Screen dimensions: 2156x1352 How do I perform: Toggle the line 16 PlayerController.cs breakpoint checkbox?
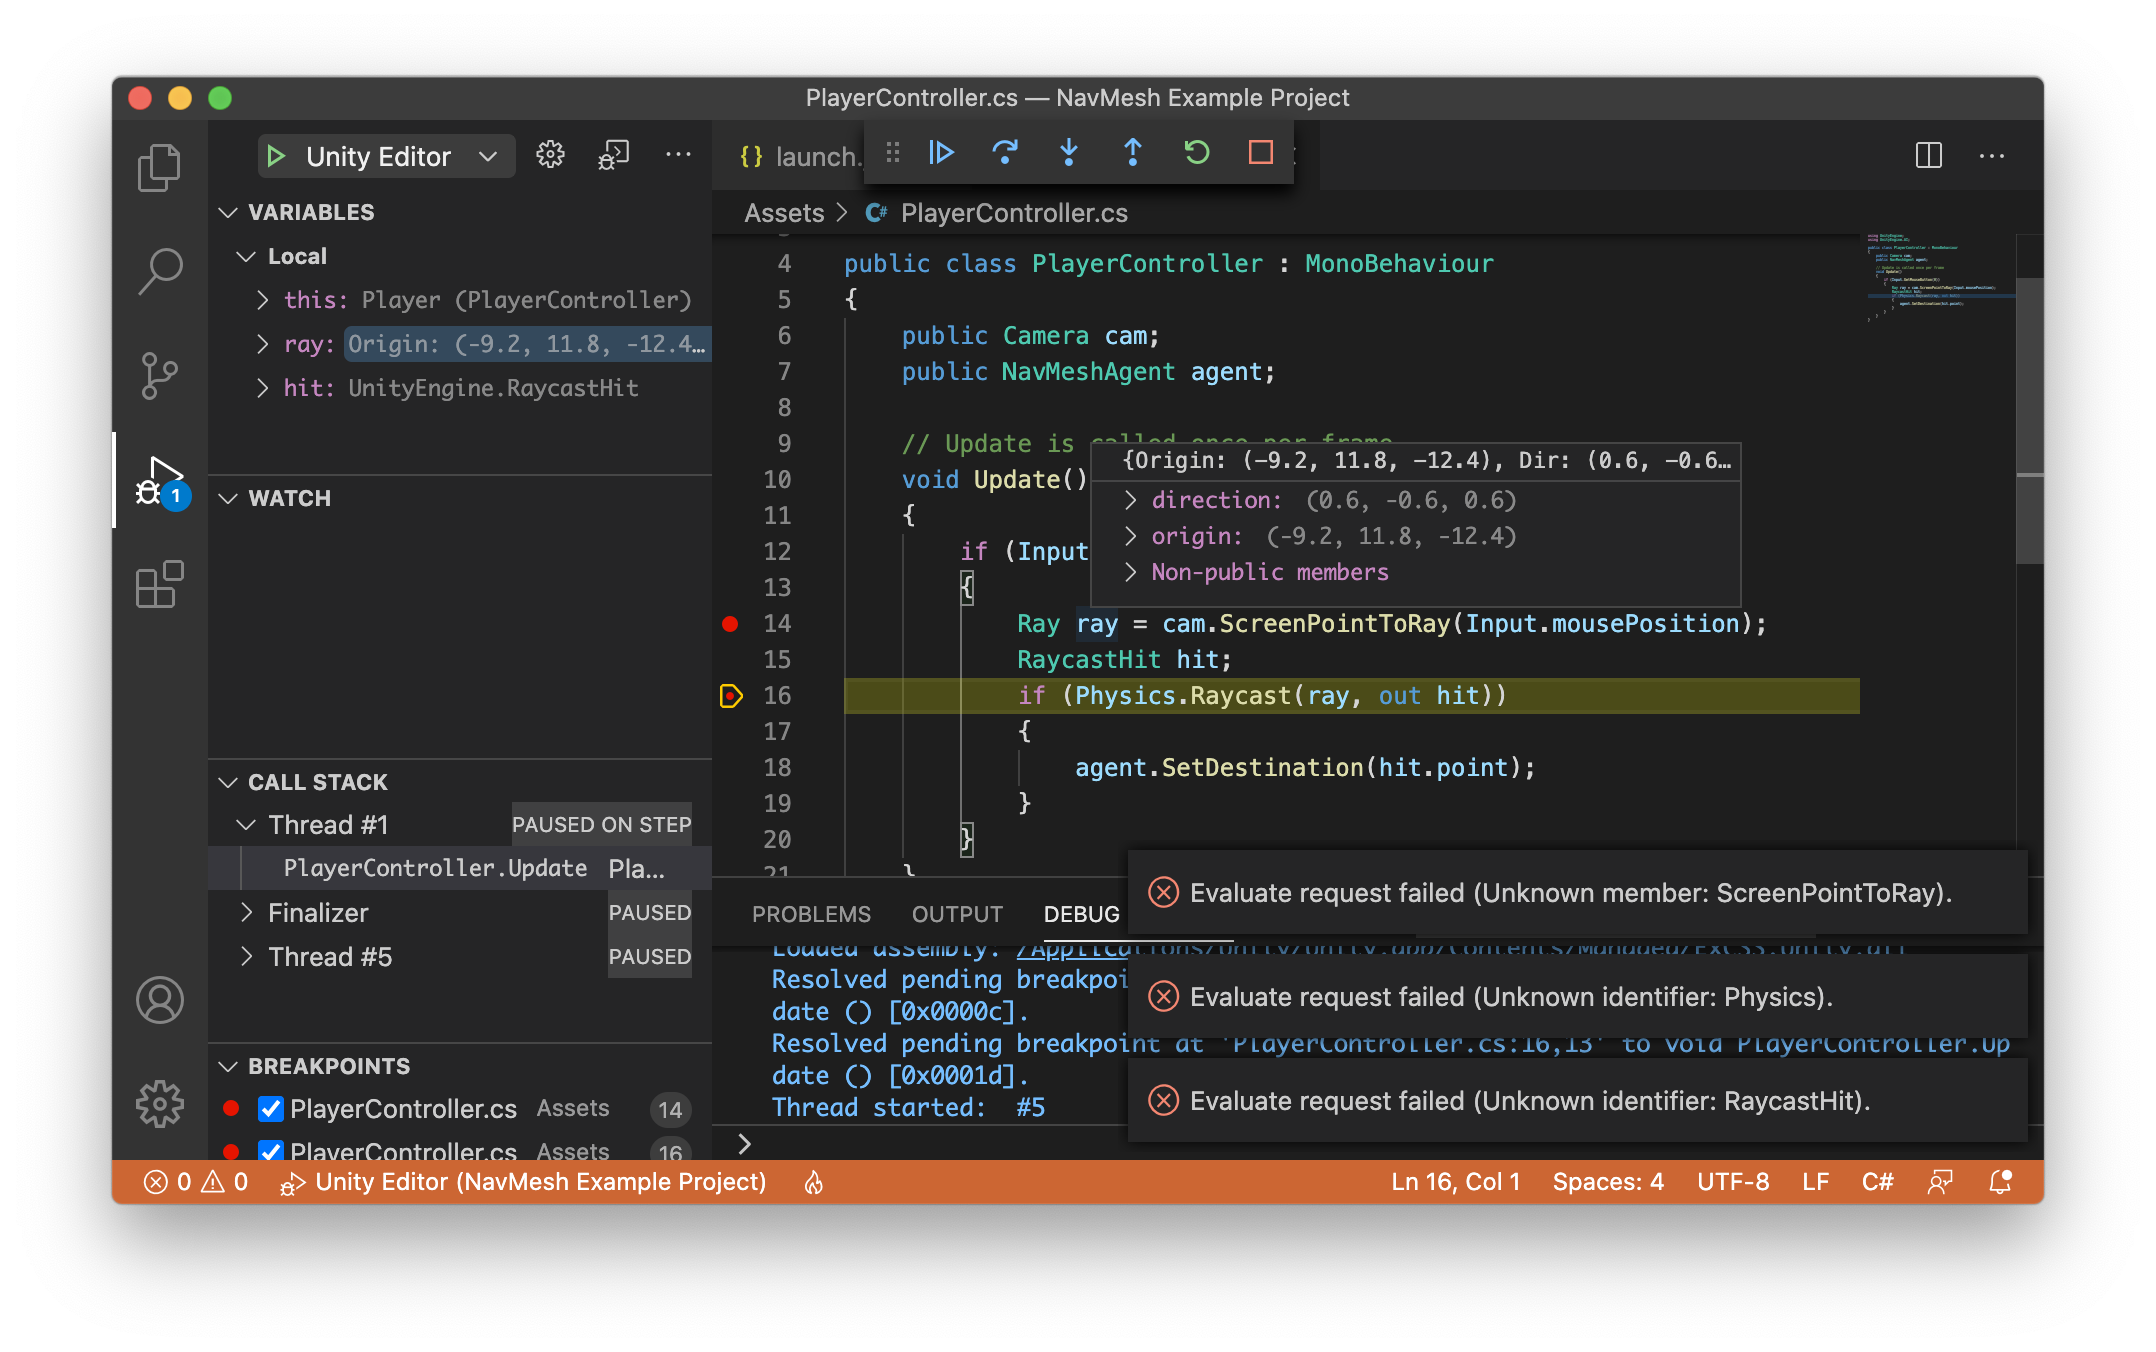pyautogui.click(x=270, y=1150)
